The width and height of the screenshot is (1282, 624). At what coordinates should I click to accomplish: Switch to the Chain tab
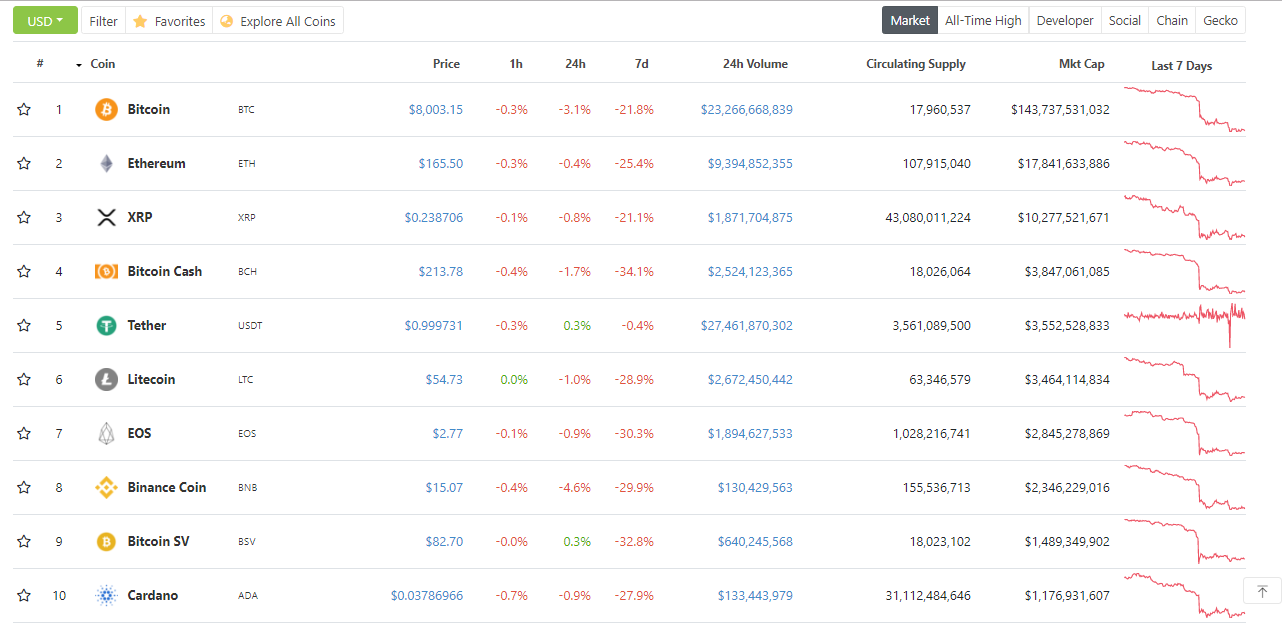[1172, 20]
